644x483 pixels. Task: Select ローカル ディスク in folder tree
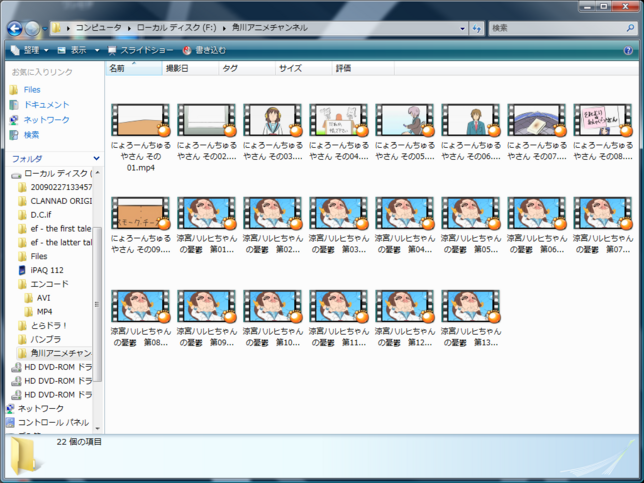coord(51,174)
